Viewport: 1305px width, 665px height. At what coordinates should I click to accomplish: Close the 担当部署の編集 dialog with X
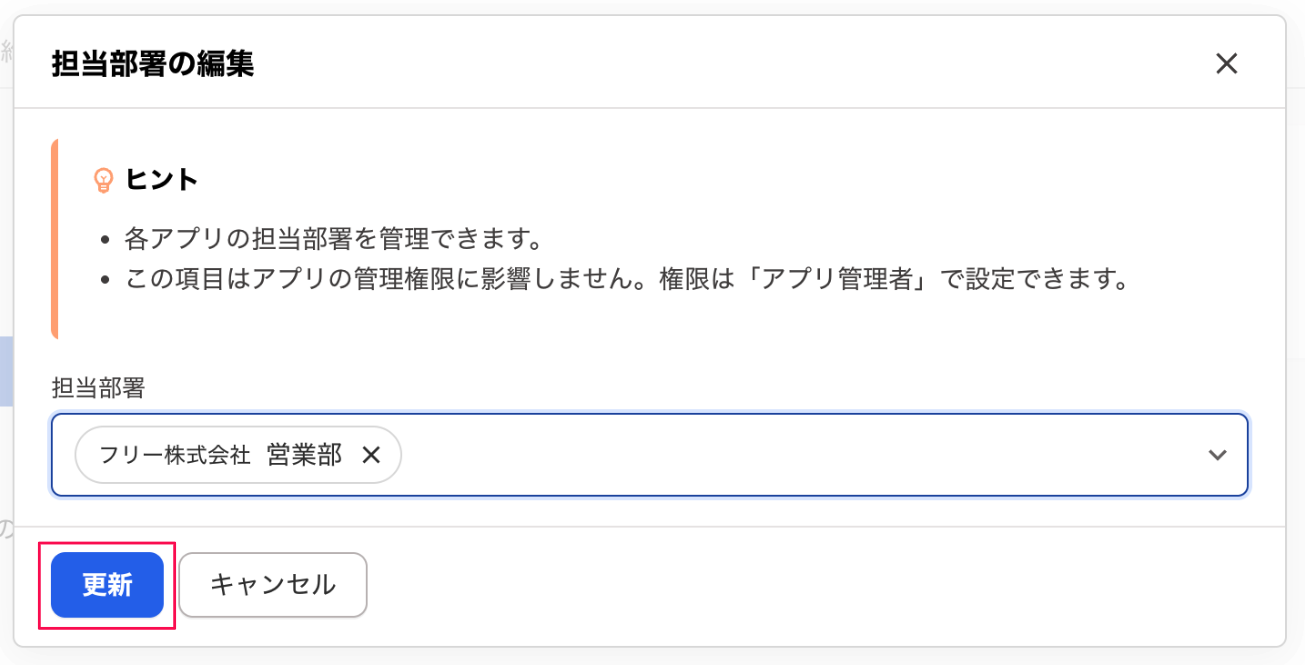click(1226, 64)
